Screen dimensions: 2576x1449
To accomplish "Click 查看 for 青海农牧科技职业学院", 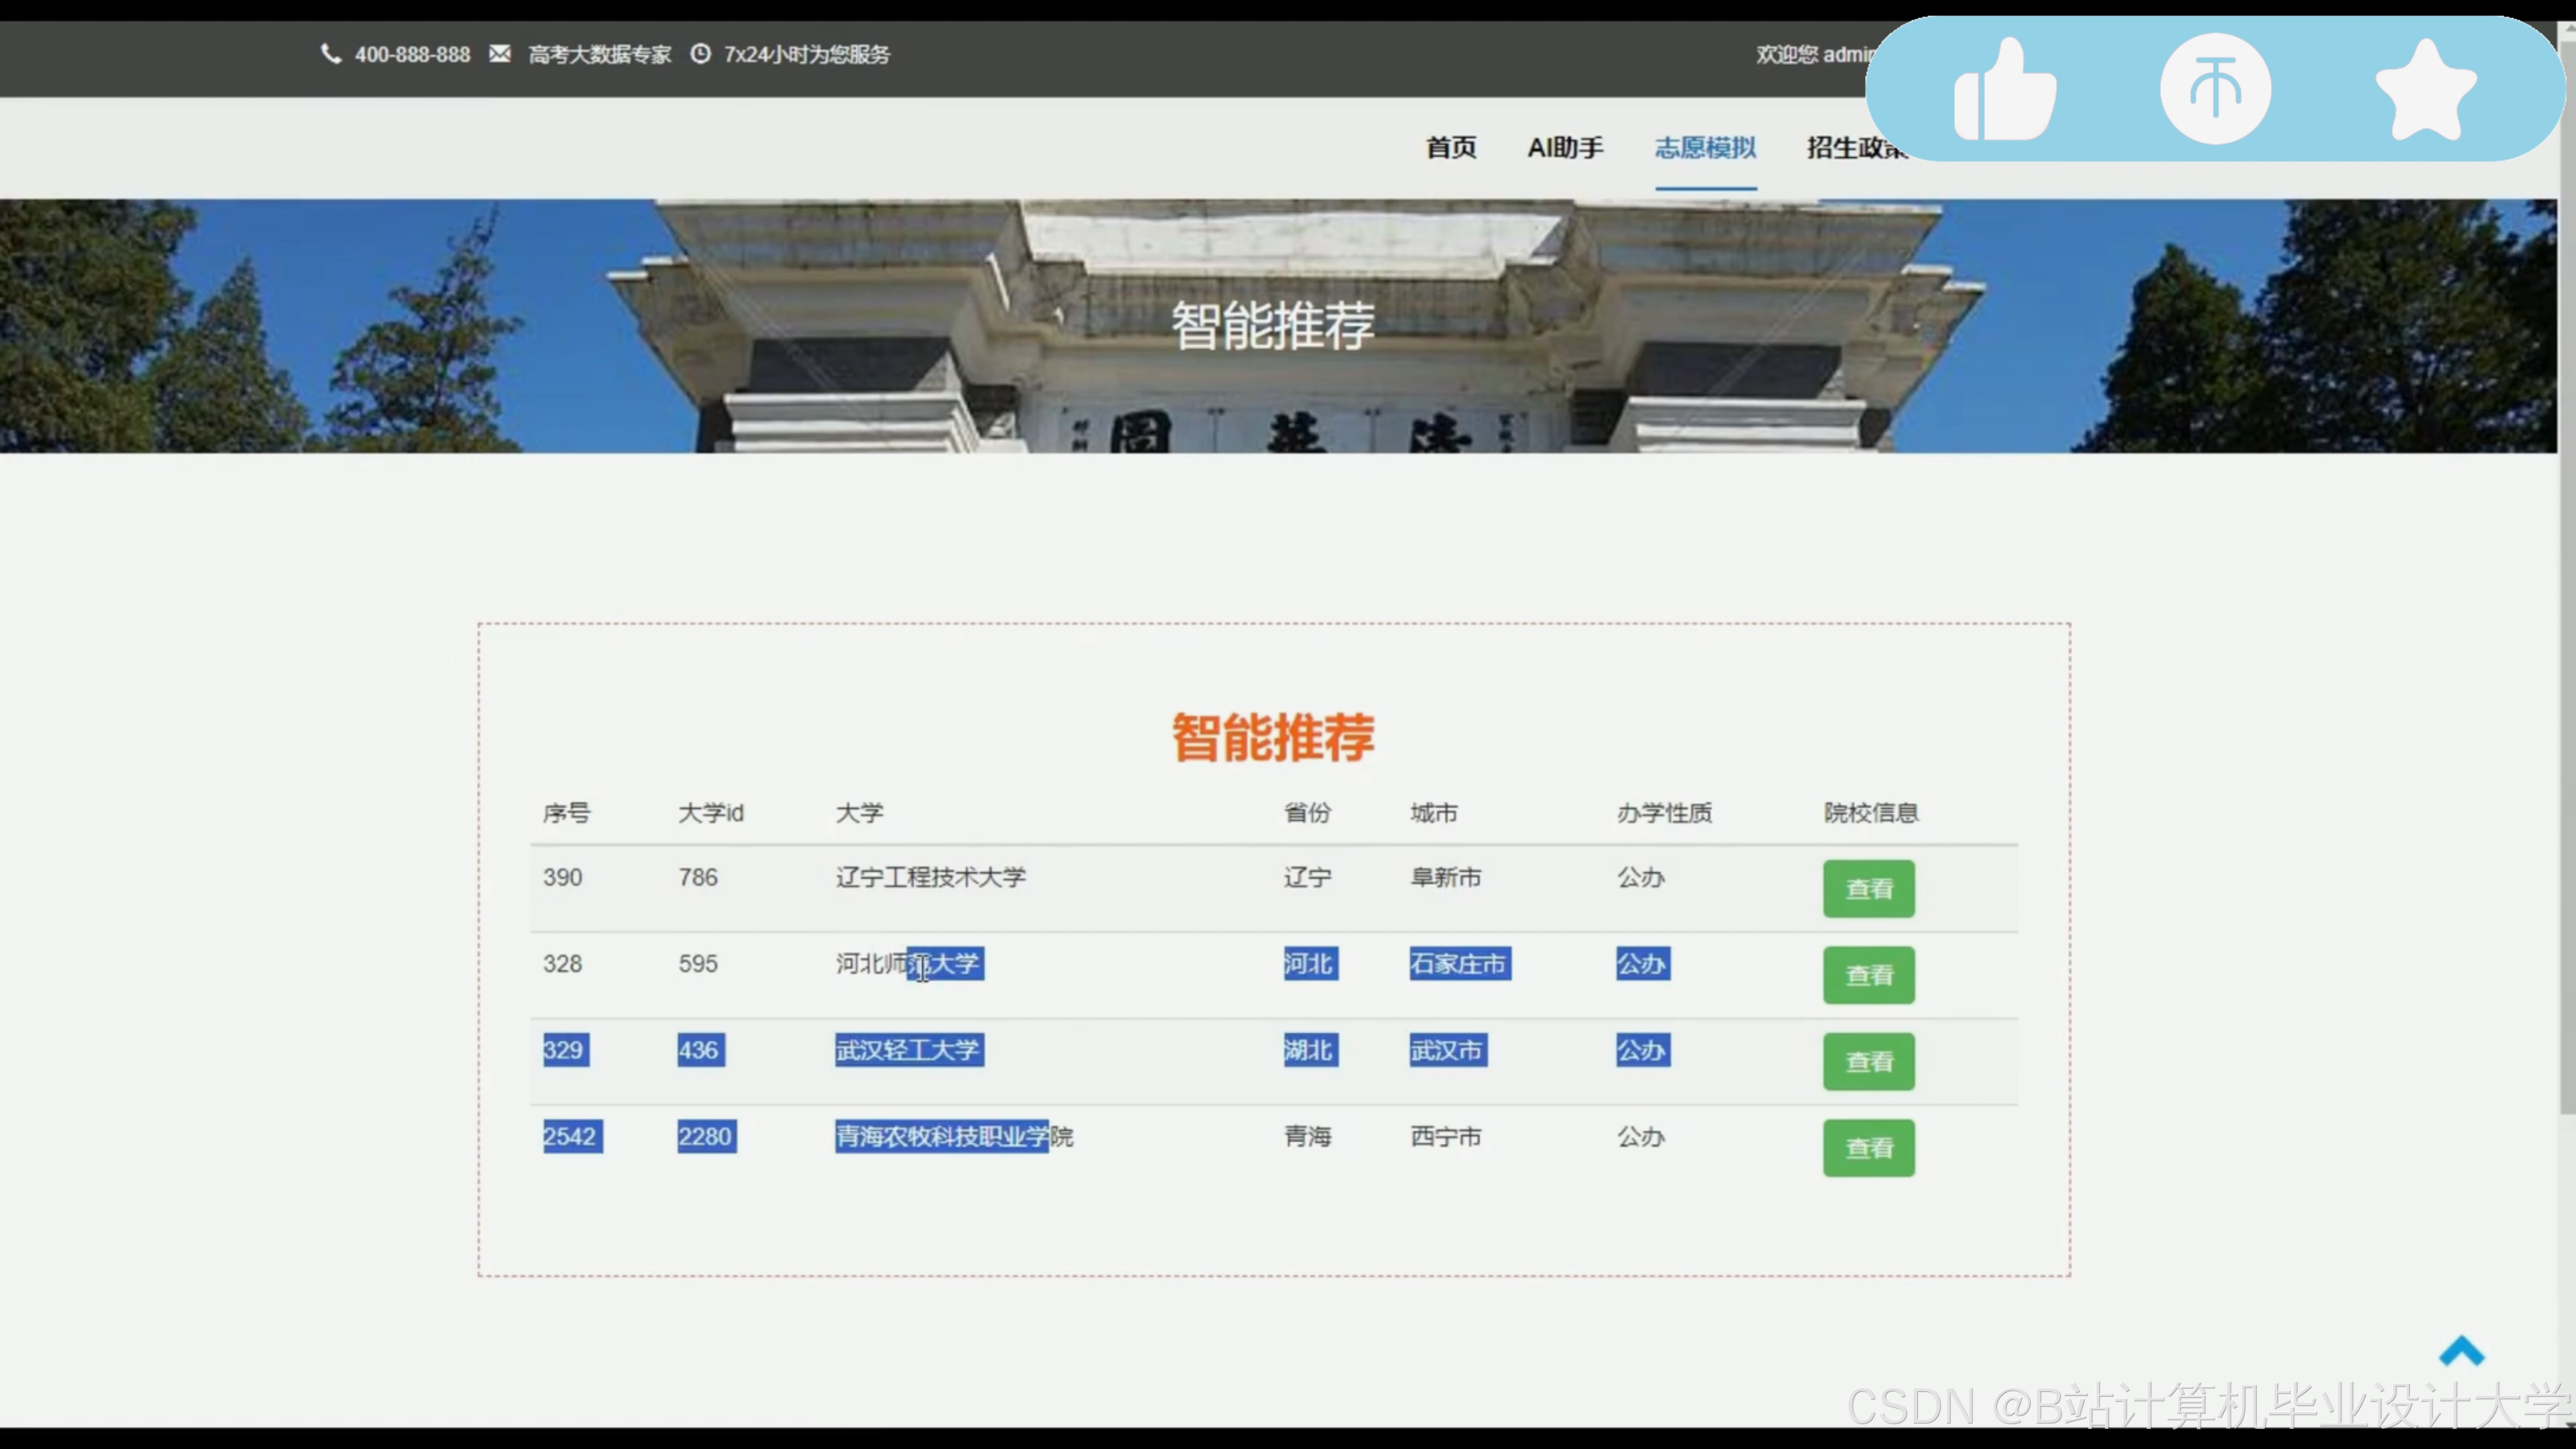I will tap(1868, 1147).
